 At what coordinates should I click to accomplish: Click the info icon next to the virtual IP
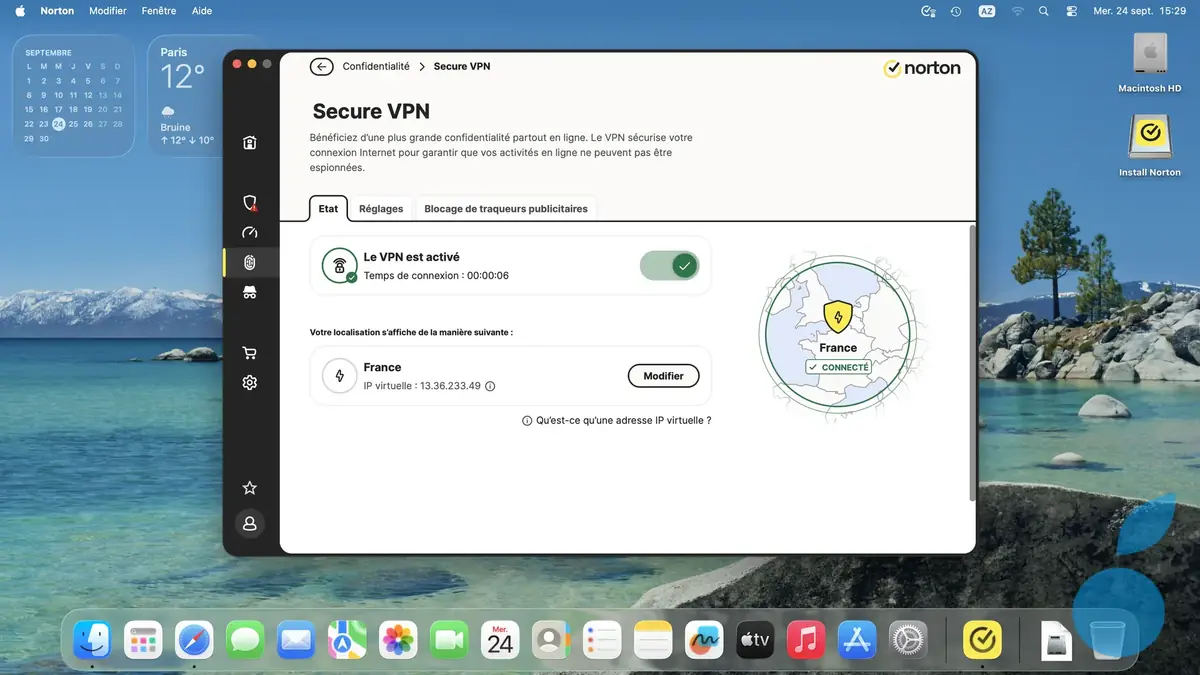(x=489, y=385)
